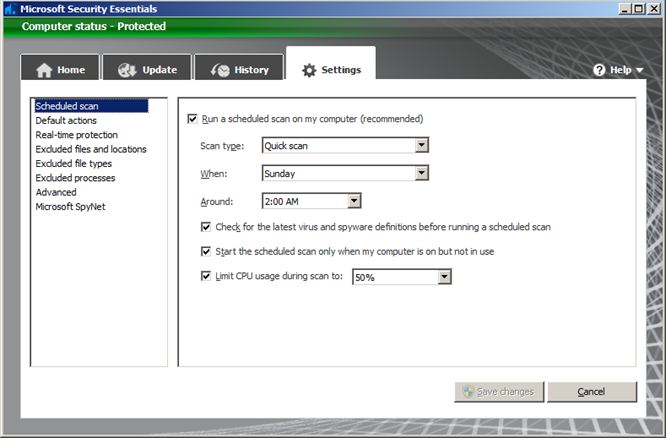Select Default actions in settings list
The image size is (668, 445).
pos(66,121)
